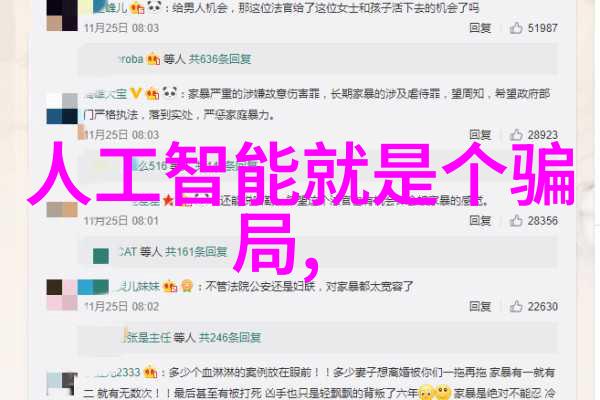Click 回复 beside the 28356 likes

[x=480, y=220]
